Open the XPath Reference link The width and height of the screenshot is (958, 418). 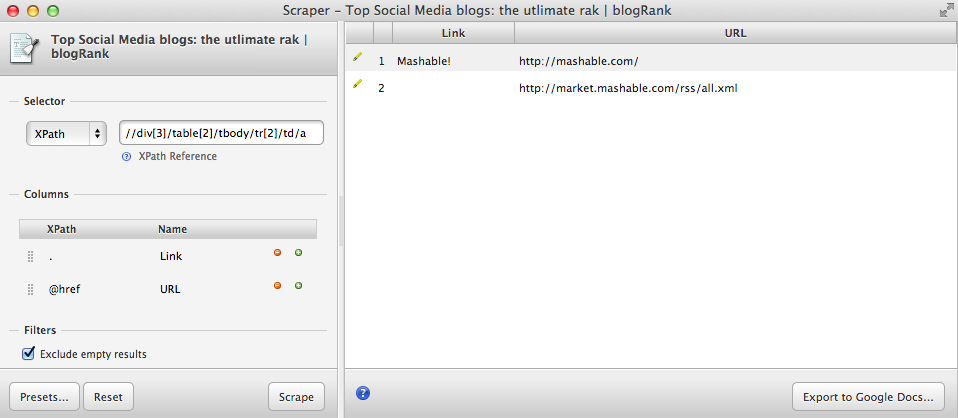[x=177, y=157]
